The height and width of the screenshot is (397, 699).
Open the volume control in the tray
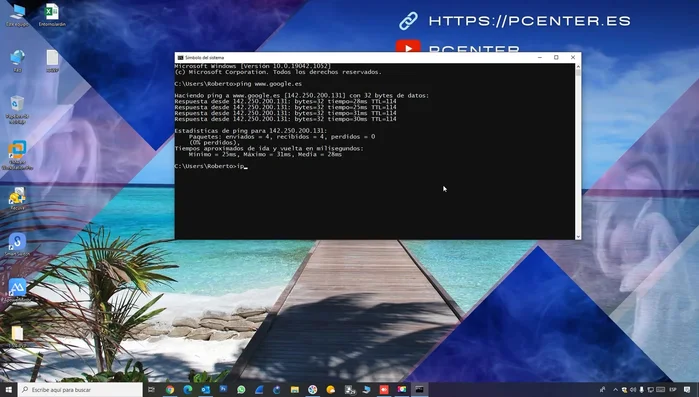tap(633, 389)
